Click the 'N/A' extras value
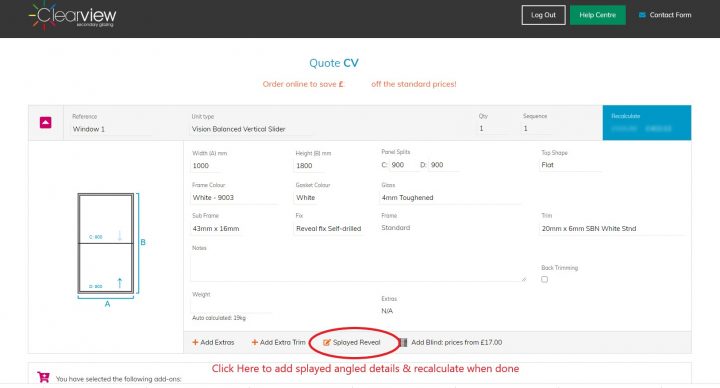The image size is (720, 388). click(387, 311)
